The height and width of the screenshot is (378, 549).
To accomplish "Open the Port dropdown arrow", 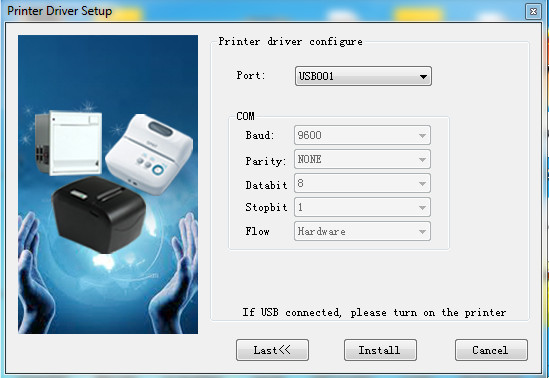I will tap(423, 76).
